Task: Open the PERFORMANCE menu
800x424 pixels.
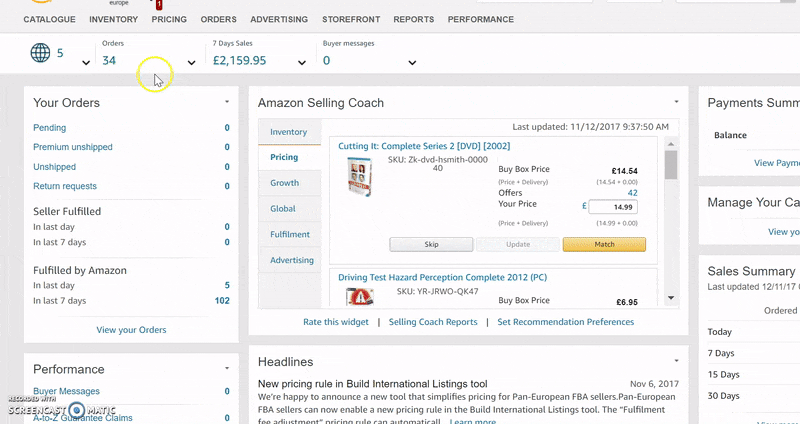Action: (481, 19)
